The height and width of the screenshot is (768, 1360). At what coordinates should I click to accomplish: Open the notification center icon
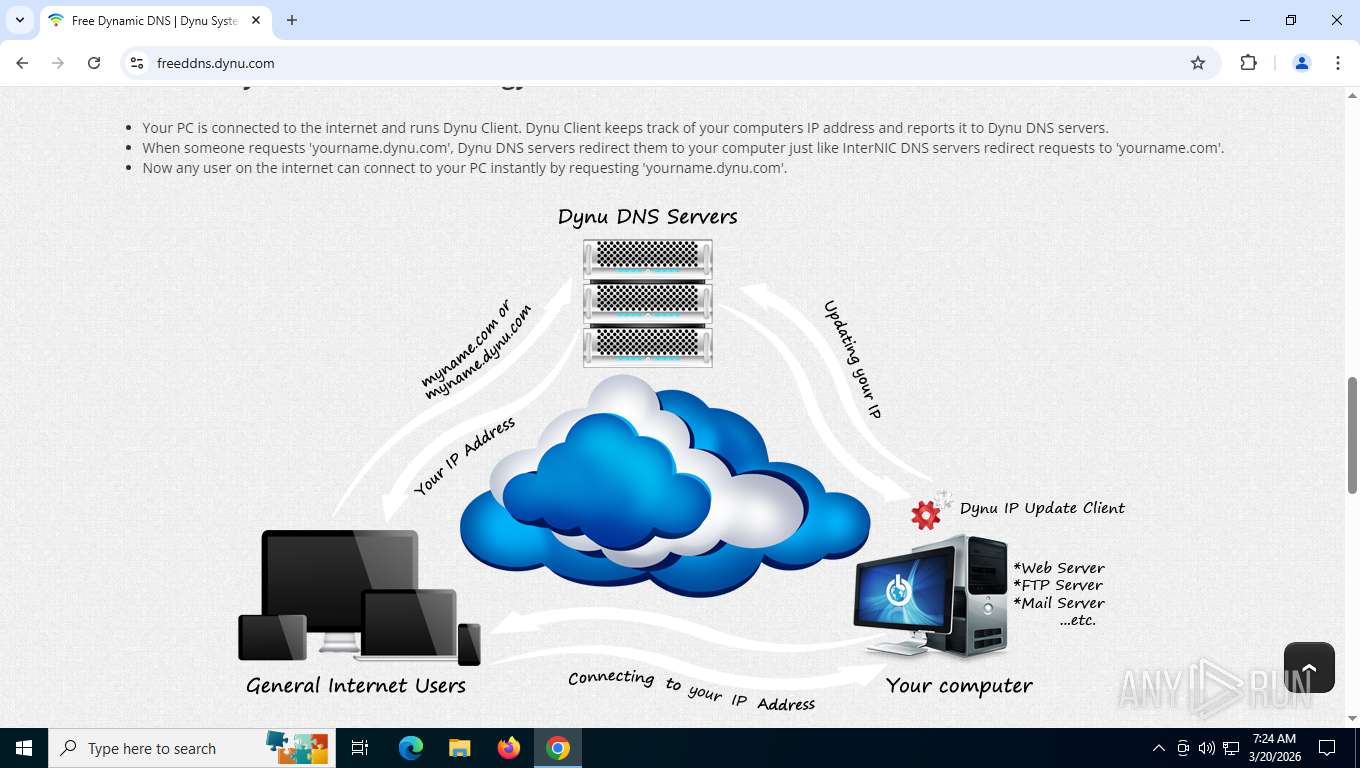pyautogui.click(x=1327, y=748)
